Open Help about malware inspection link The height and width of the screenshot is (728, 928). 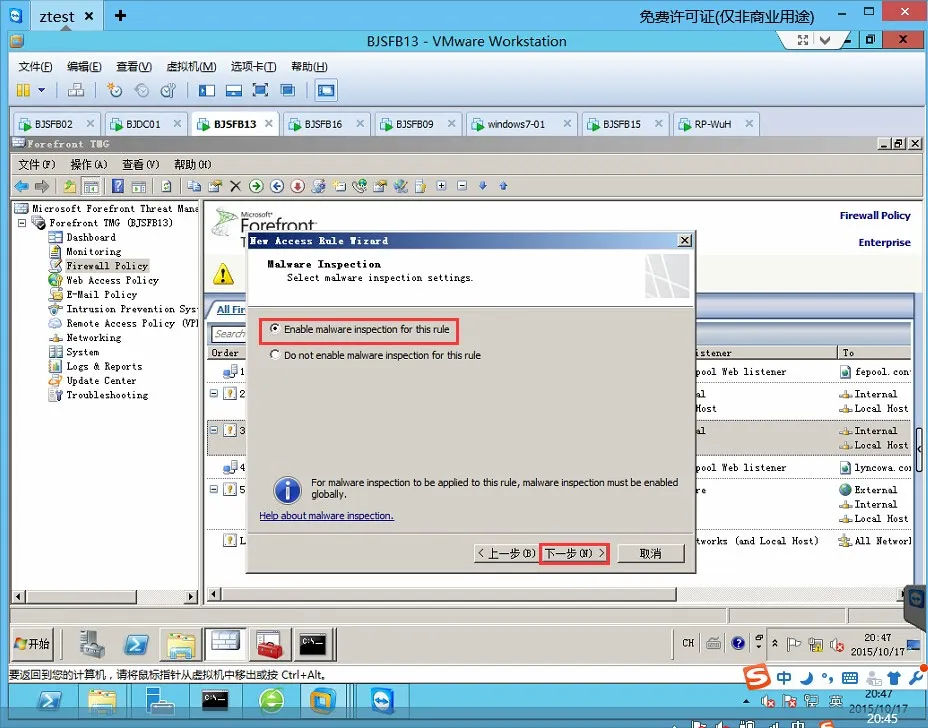(x=326, y=516)
